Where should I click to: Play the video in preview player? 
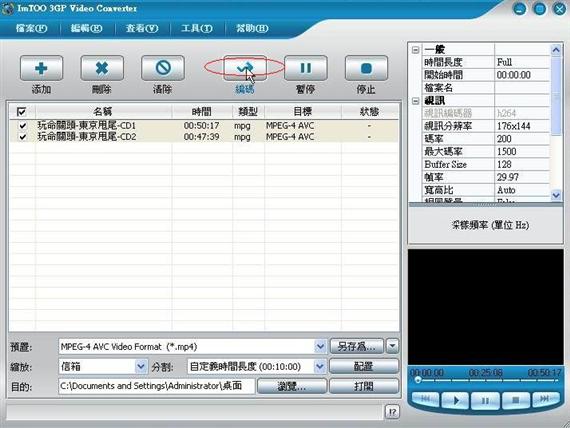[455, 400]
